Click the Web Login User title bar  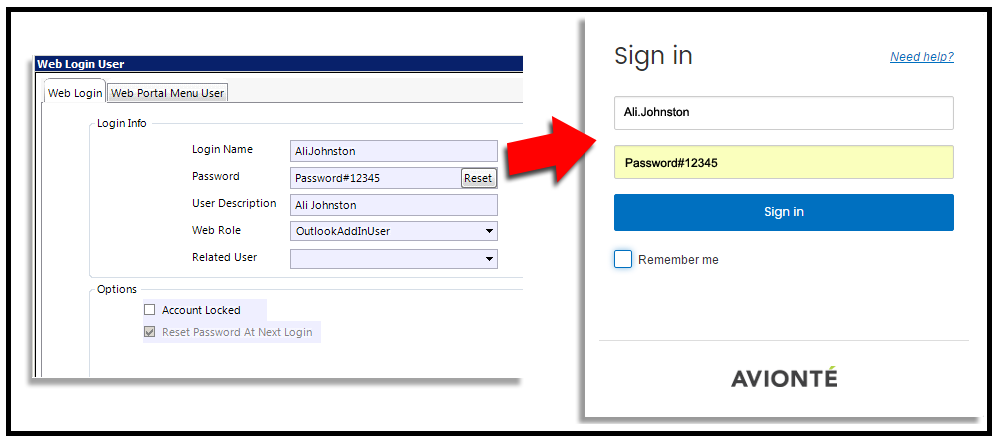tap(279, 64)
